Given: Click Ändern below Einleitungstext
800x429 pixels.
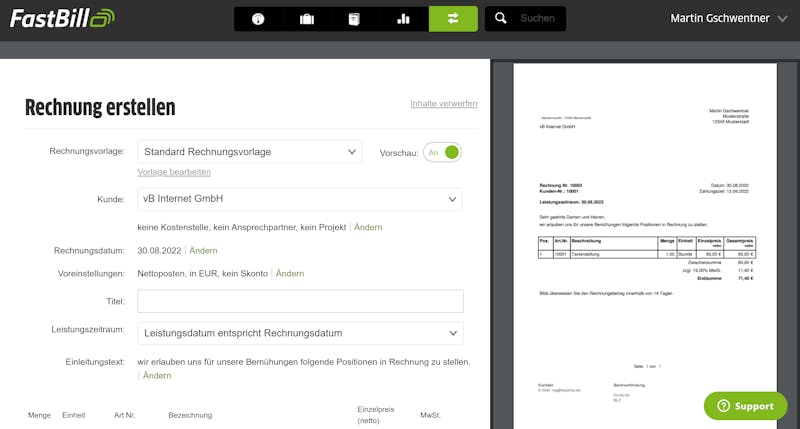Looking at the screenshot, I should pos(157,375).
